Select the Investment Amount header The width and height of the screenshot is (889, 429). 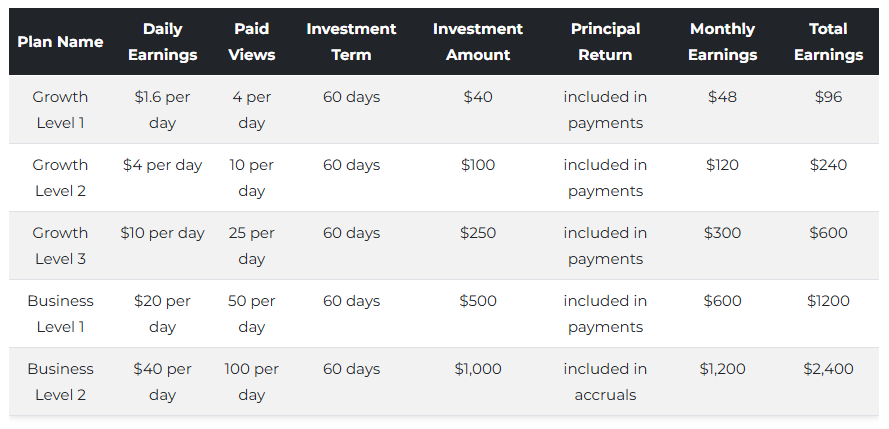478,42
